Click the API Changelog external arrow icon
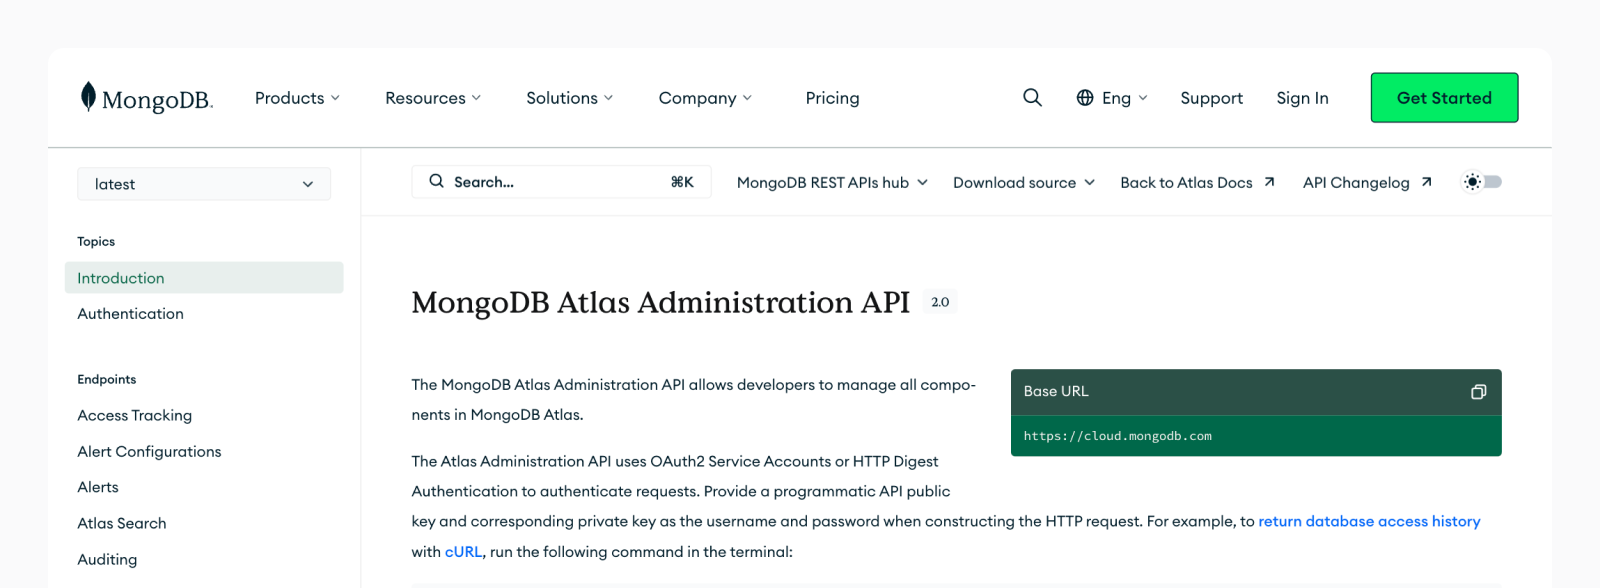Viewport: 1600px width, 588px height. pos(1426,182)
